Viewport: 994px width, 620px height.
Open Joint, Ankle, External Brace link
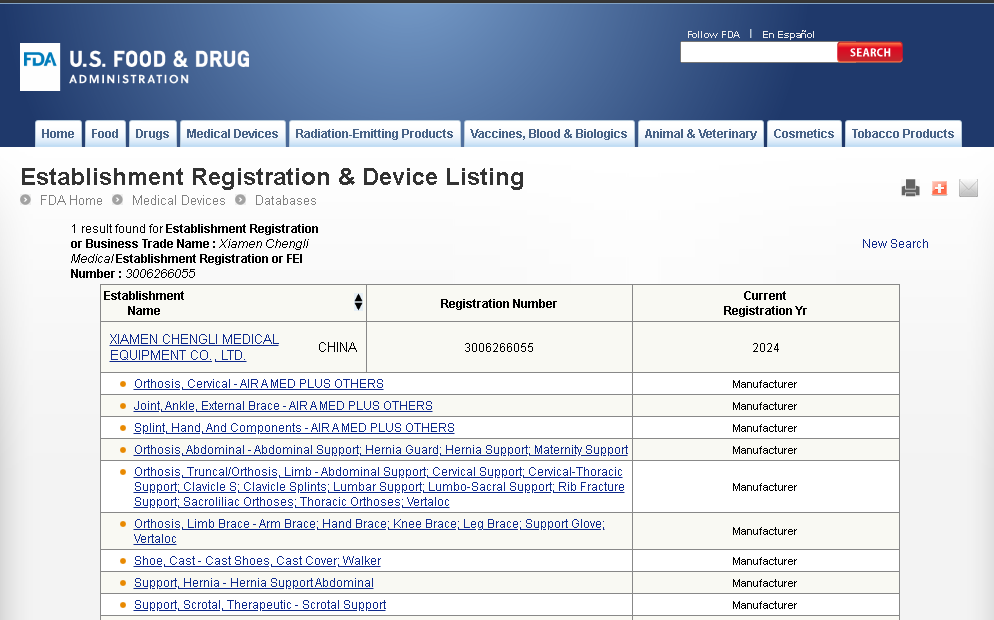(x=283, y=406)
